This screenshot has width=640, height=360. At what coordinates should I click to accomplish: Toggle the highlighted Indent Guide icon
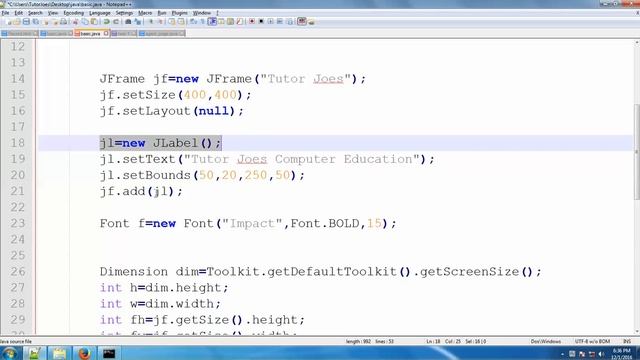click(212, 22)
